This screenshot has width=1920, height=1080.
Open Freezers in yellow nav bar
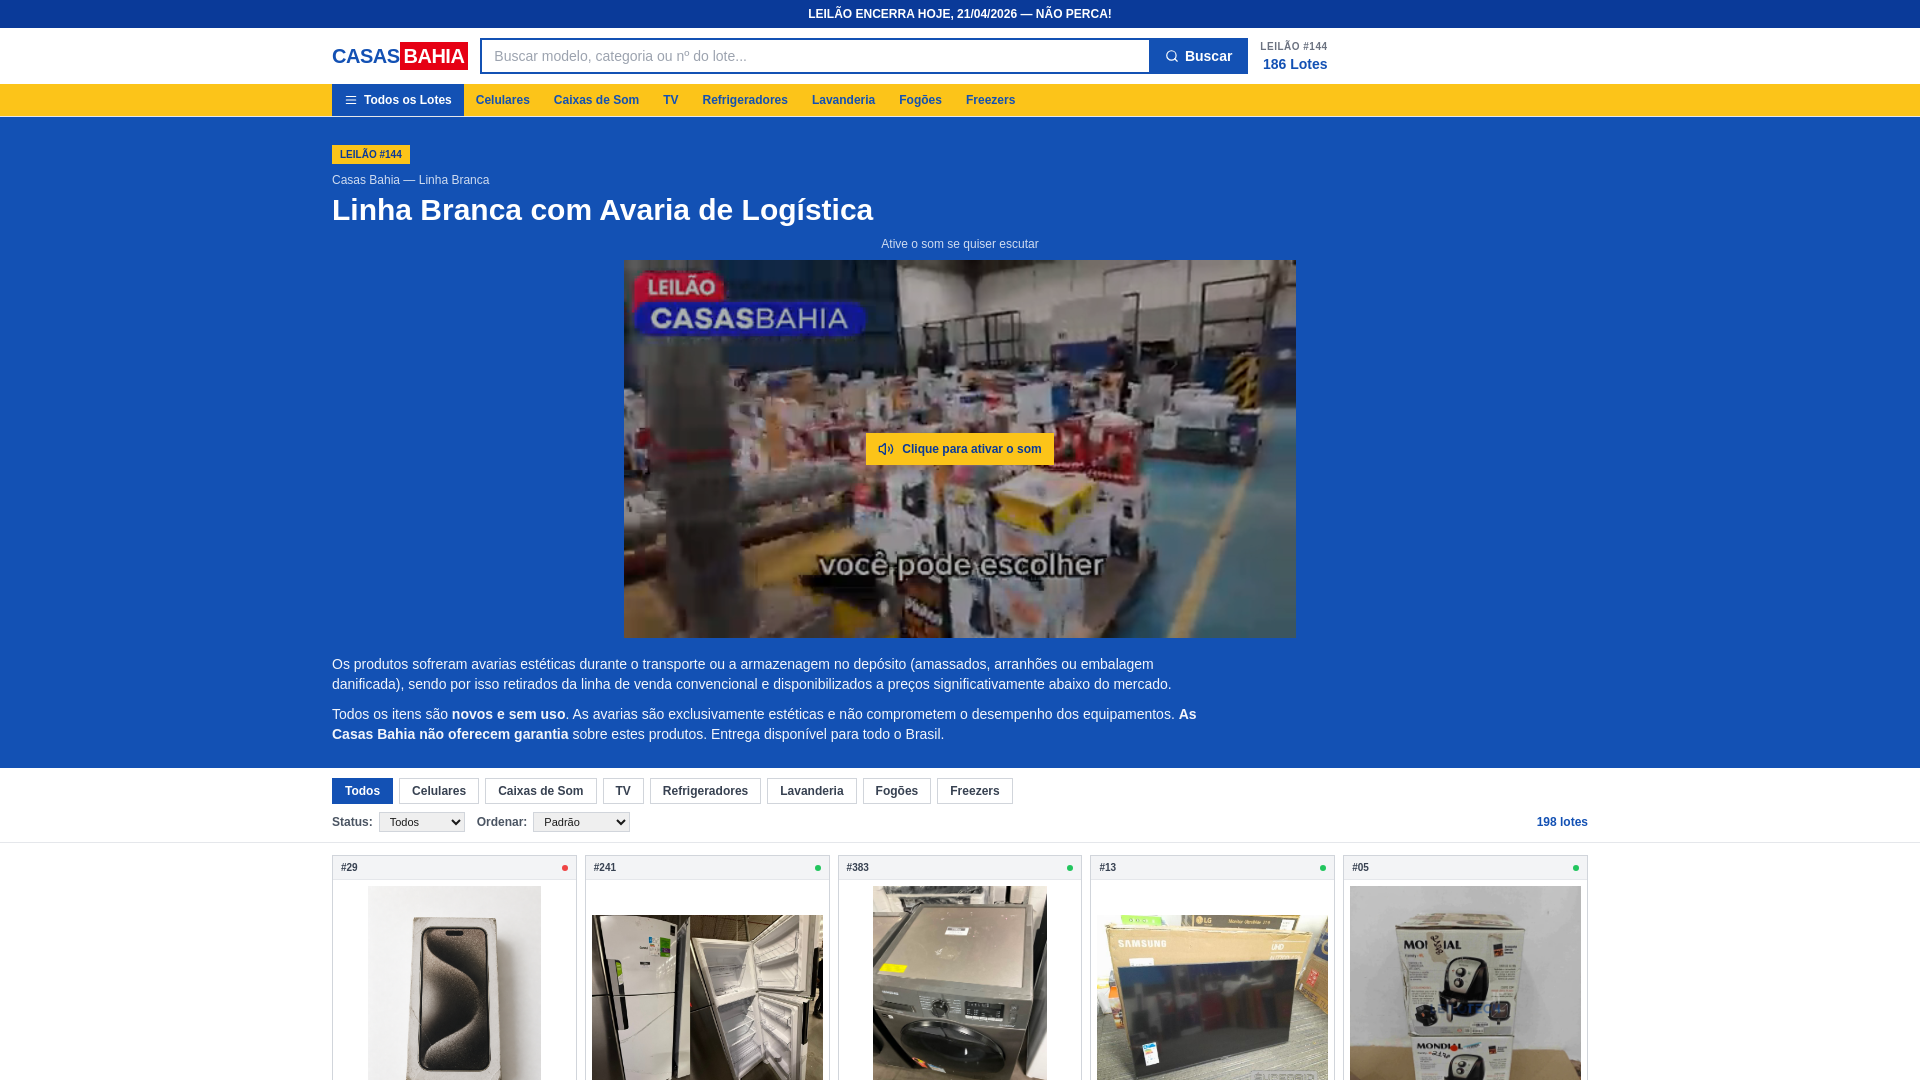point(990,100)
